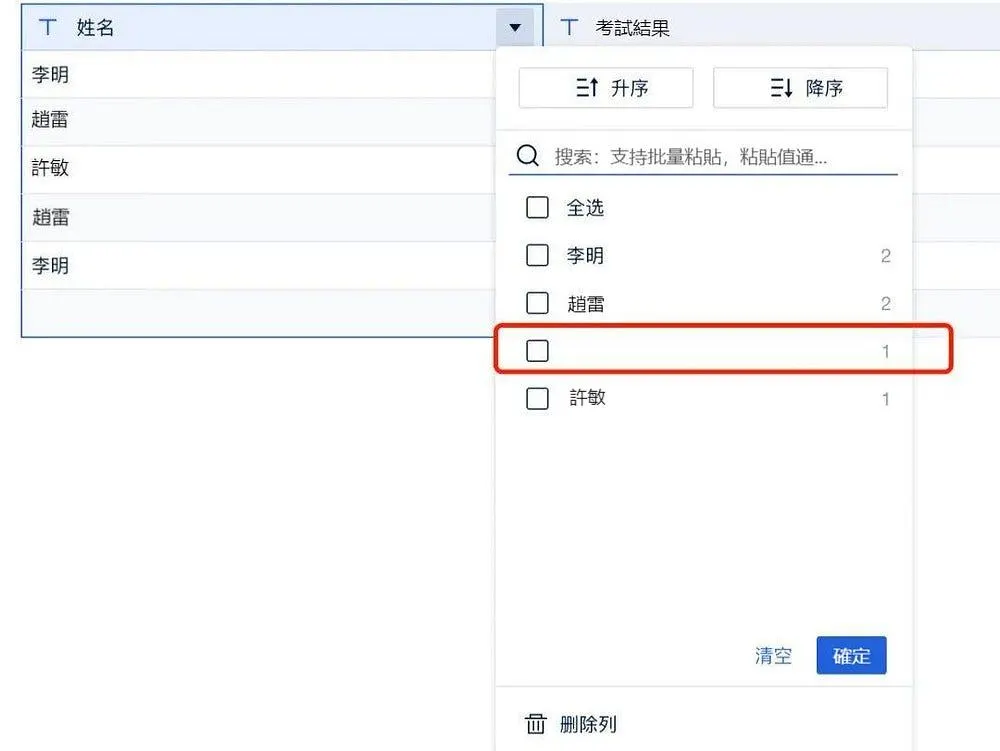This screenshot has width=1000, height=751.
Task: Focus the 搜索 filter input field
Action: (x=703, y=156)
